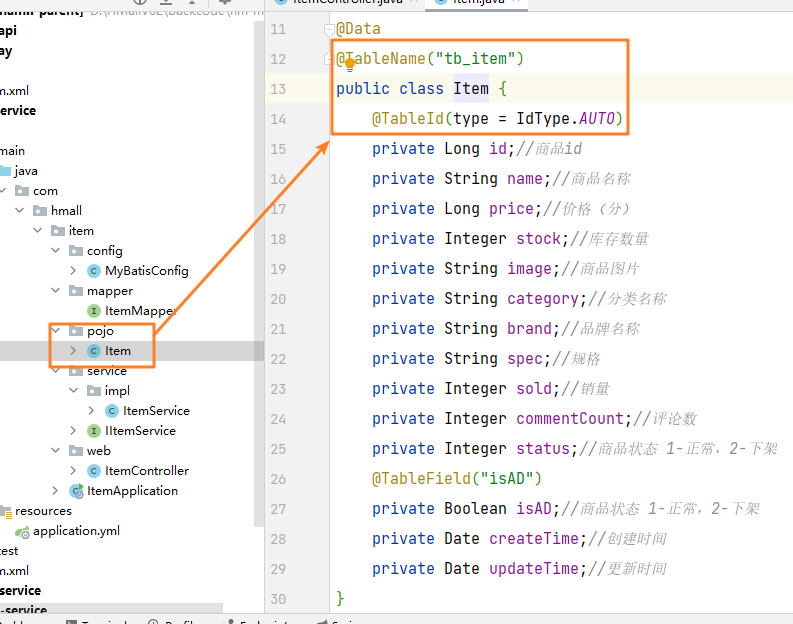Select application.yml in project tree

(76, 531)
